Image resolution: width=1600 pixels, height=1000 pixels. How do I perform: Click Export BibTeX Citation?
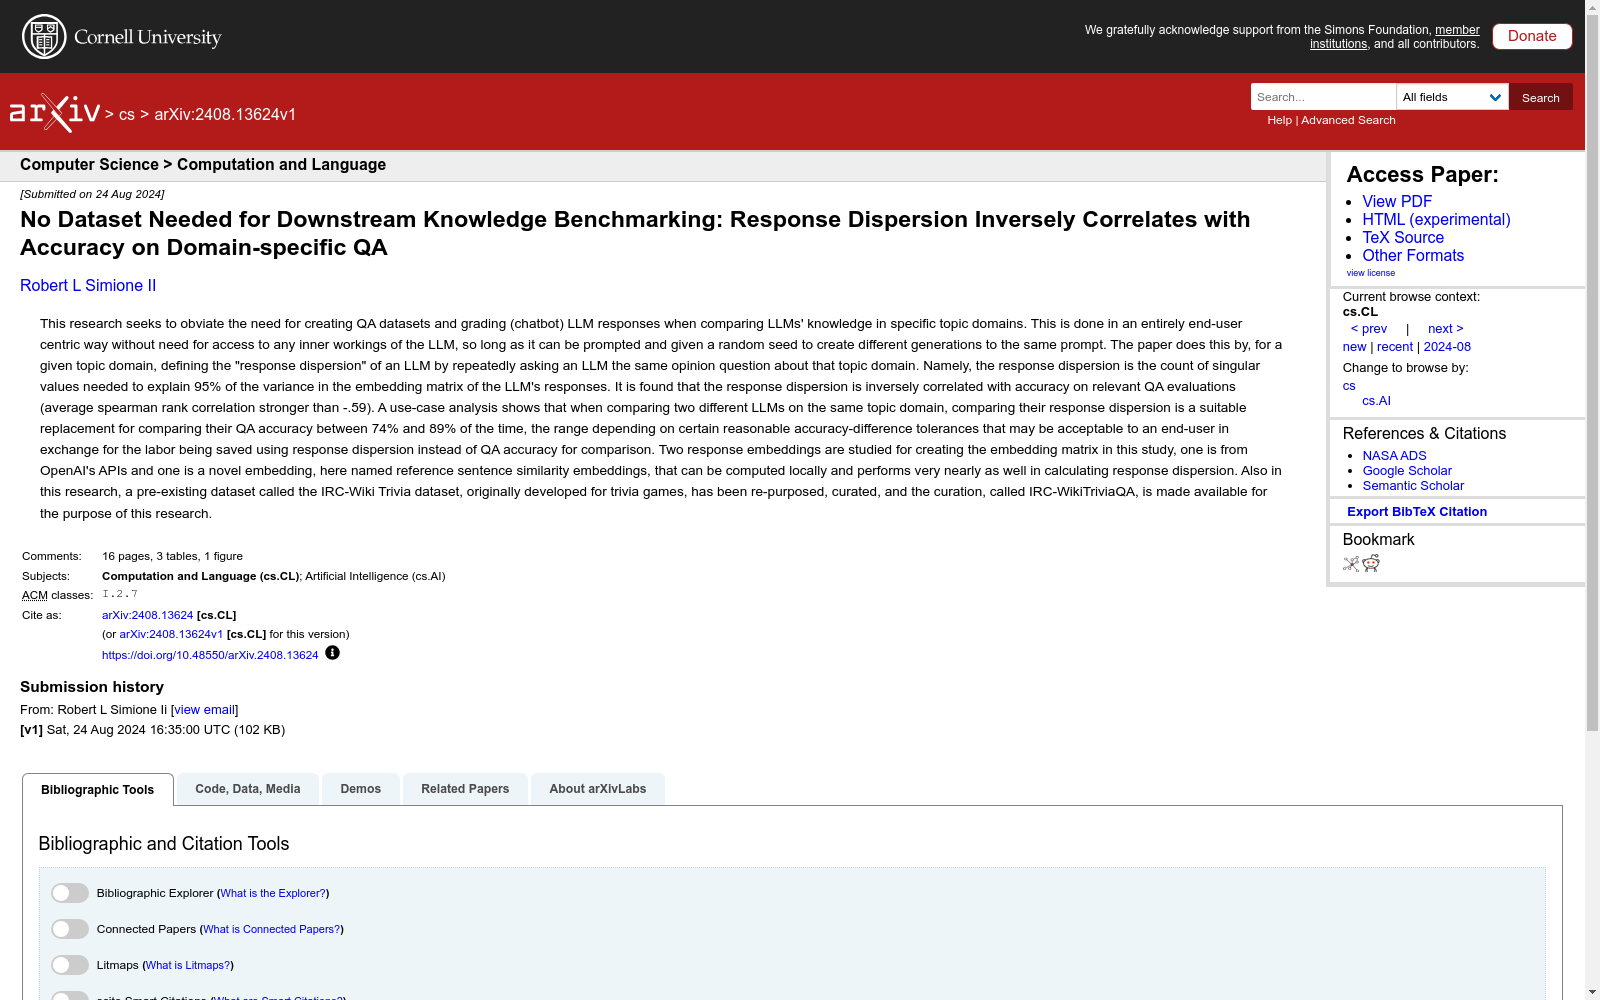1417,512
